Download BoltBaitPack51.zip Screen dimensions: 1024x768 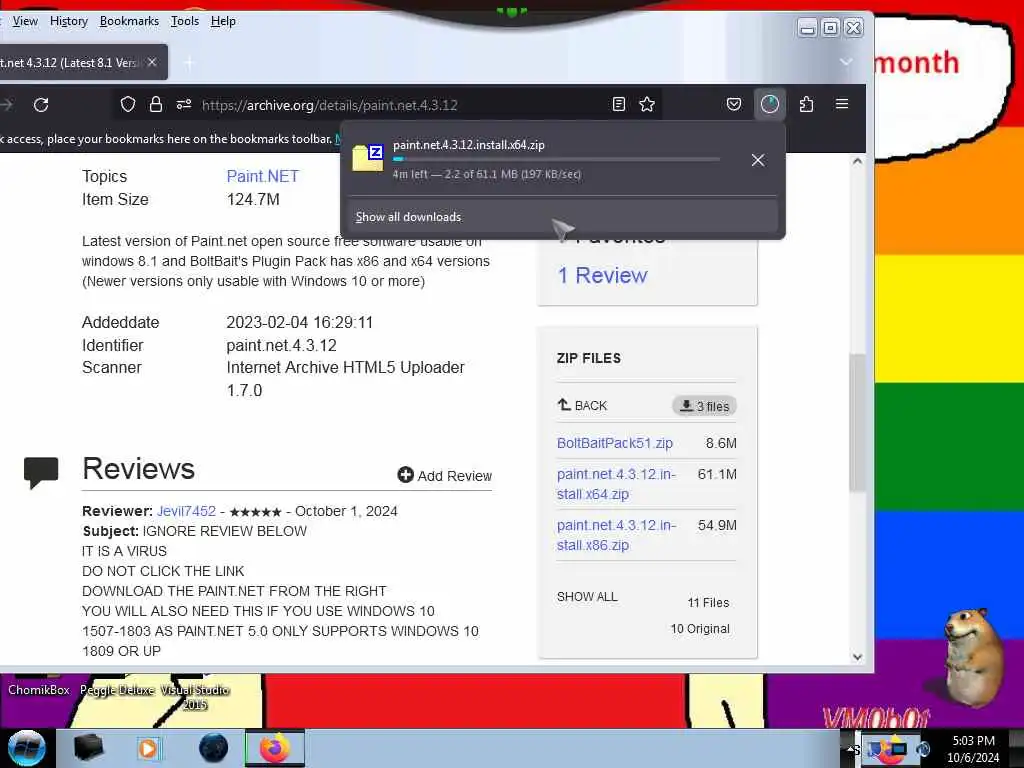[x=615, y=443]
